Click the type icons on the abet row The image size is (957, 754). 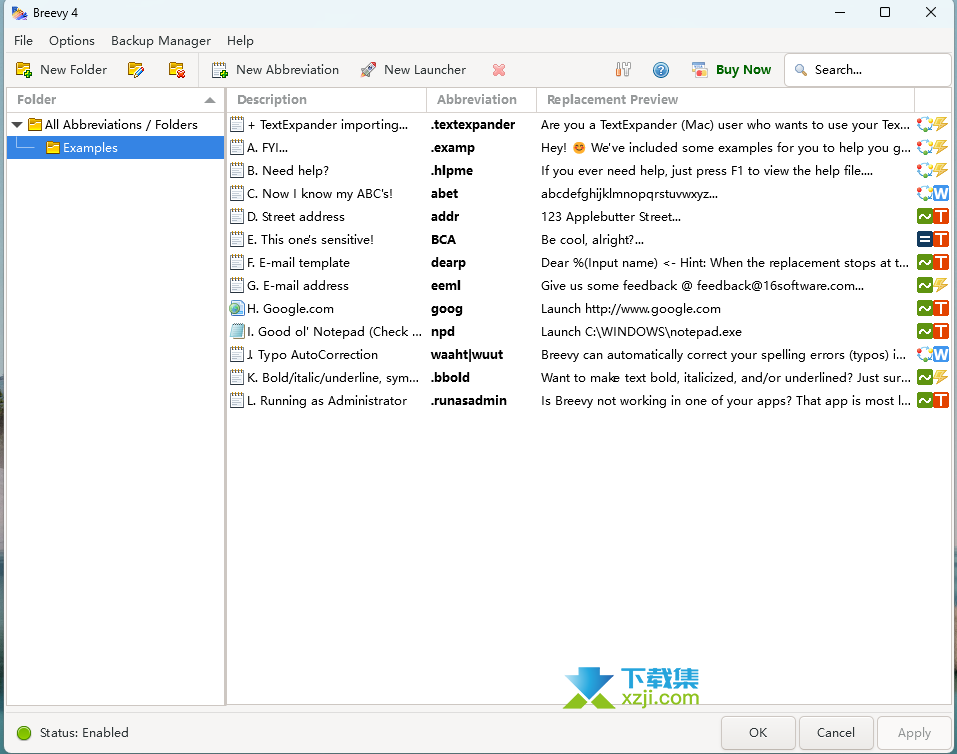tap(933, 194)
